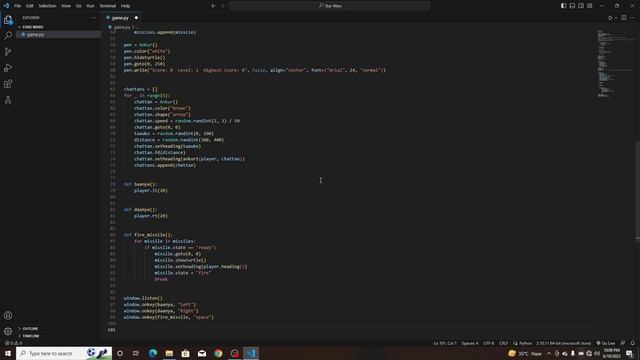The width and height of the screenshot is (640, 360).
Task: Open Google Chrome from taskbar
Action: pos(218,353)
